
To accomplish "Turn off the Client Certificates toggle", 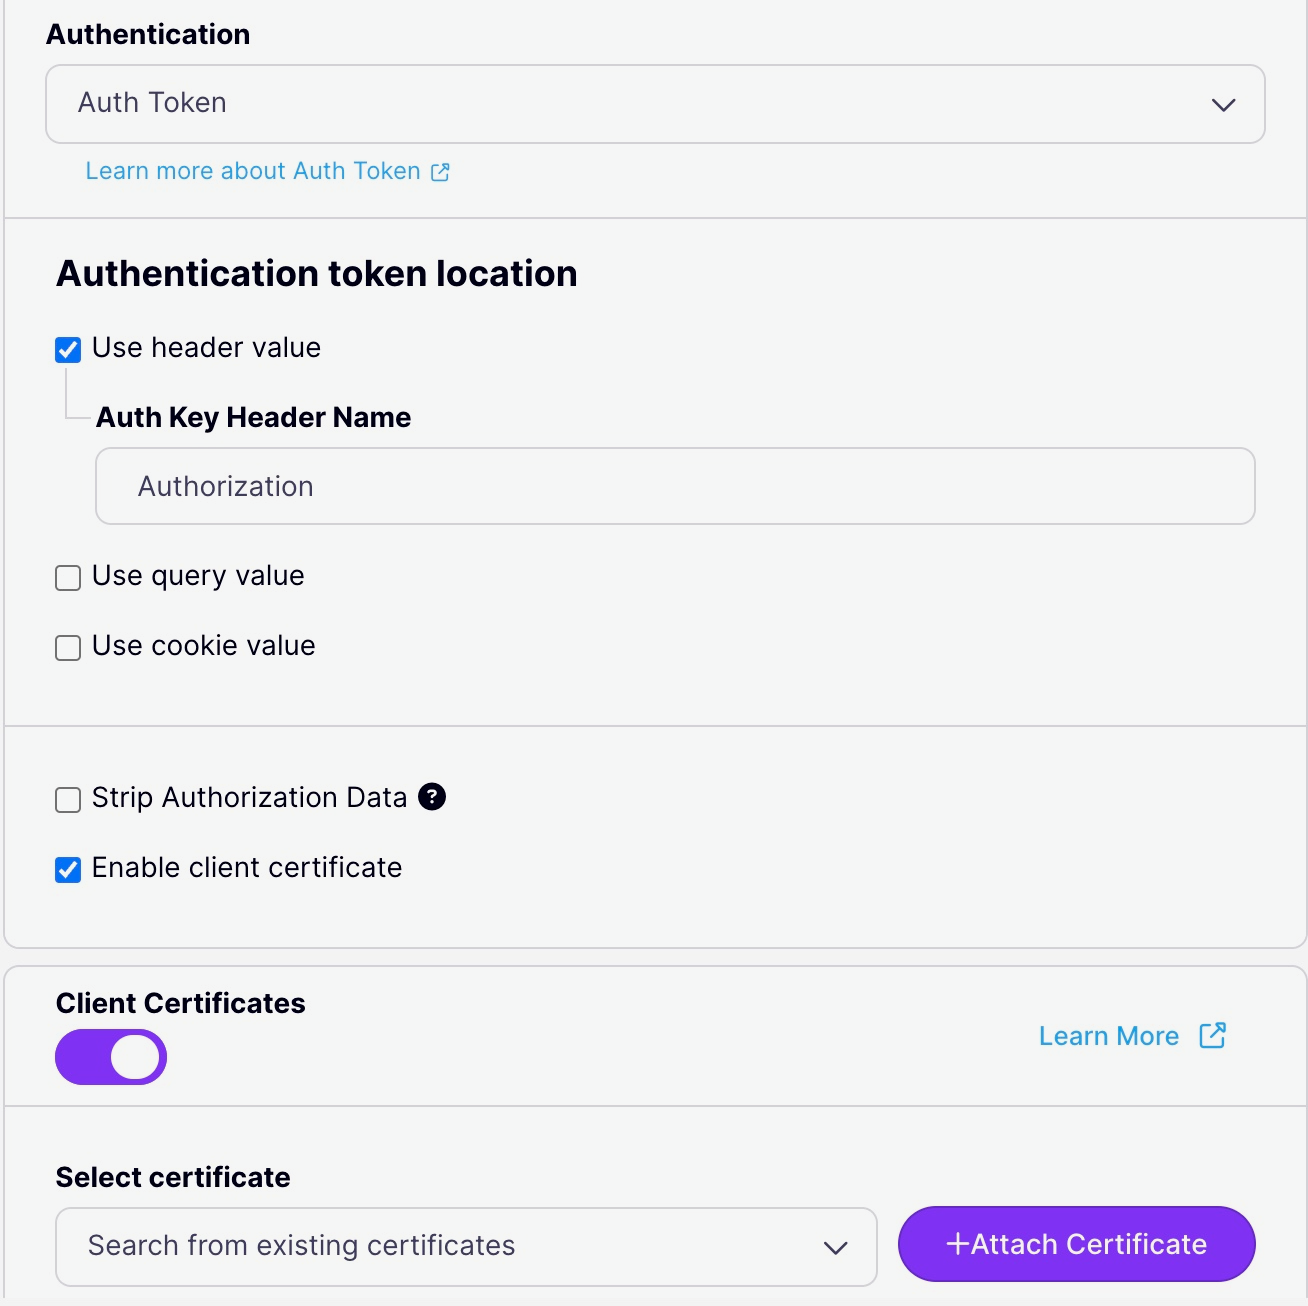I will coord(111,1056).
